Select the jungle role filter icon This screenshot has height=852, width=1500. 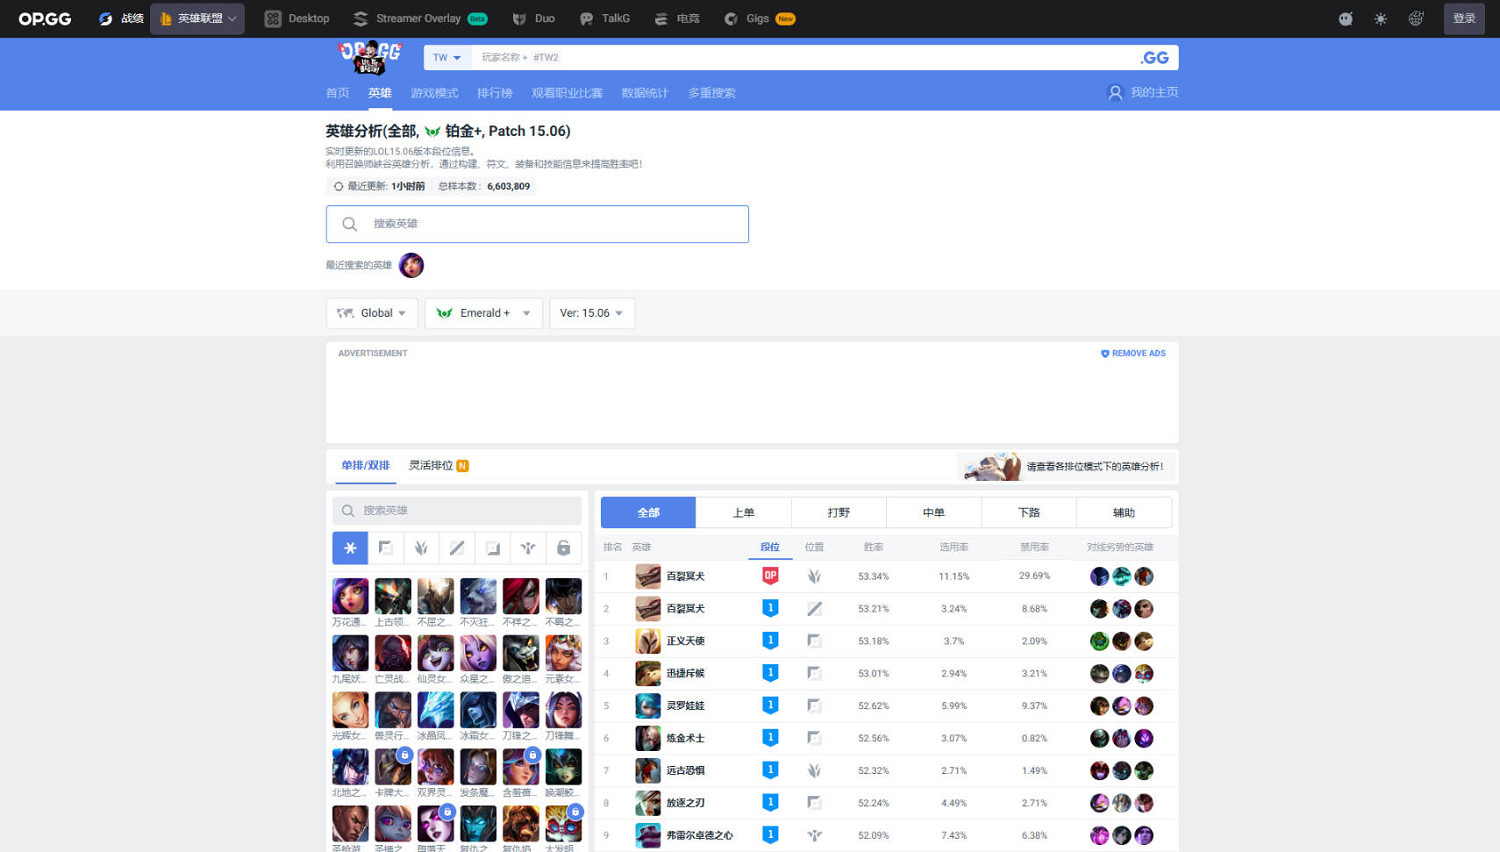tap(421, 547)
